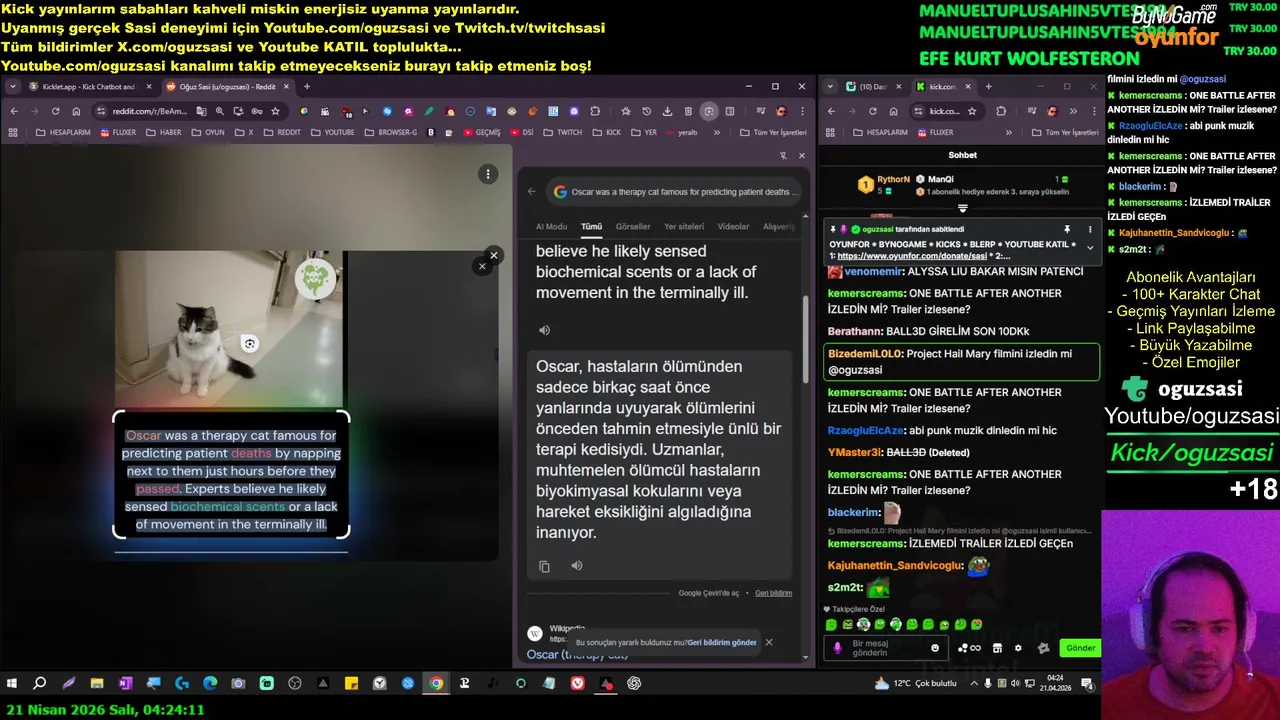Open the HABER bookmarks folder
1280x720 pixels.
pos(165,132)
